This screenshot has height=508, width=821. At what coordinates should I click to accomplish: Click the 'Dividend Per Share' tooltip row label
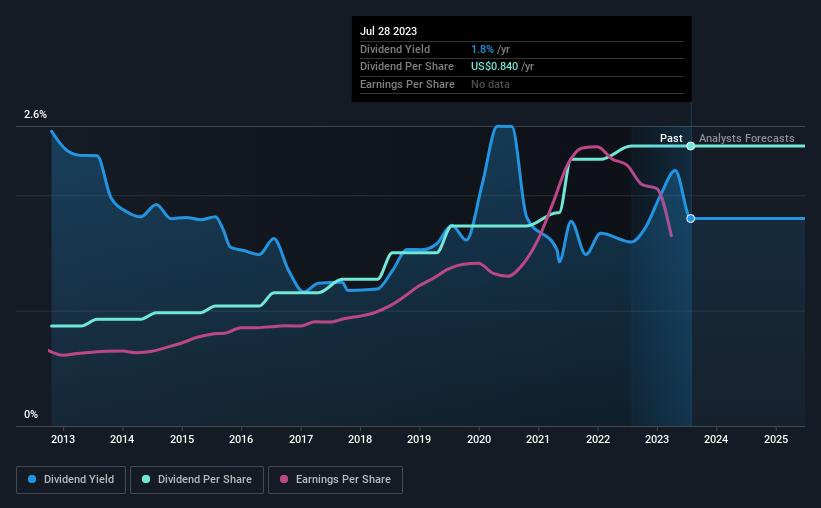pos(407,67)
